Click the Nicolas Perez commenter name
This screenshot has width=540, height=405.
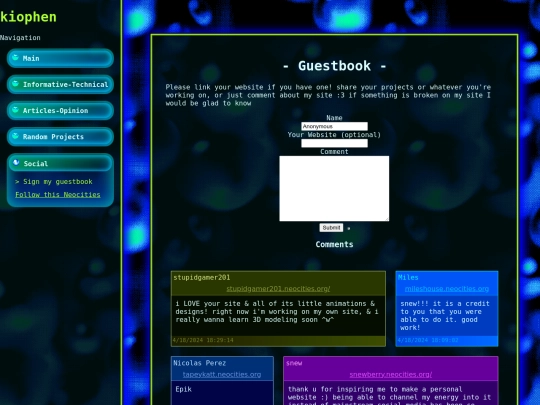(200, 363)
